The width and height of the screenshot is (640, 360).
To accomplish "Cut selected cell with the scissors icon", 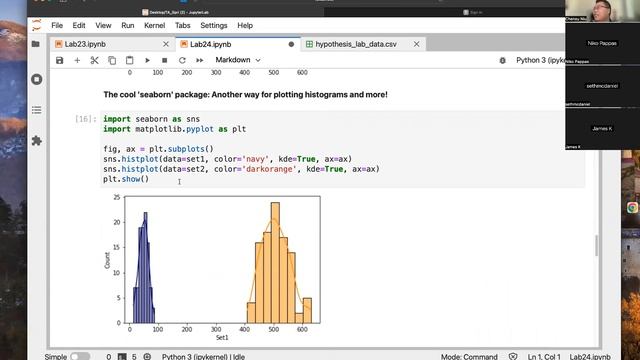I will point(95,60).
